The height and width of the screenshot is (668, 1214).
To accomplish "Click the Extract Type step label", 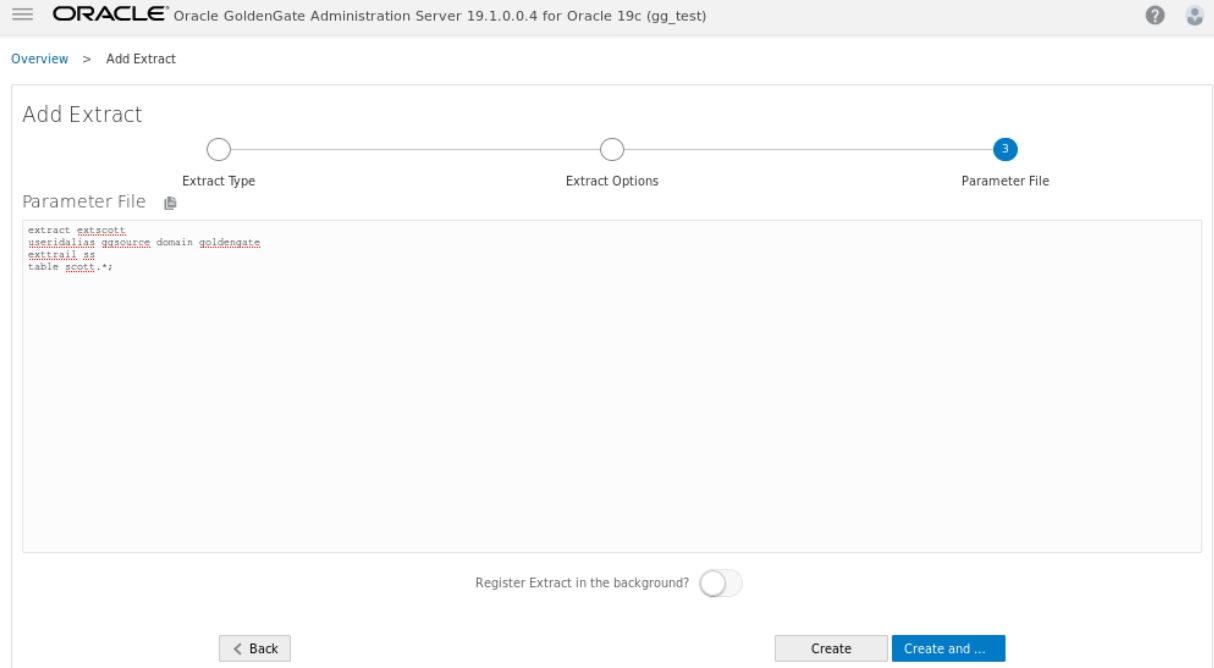I will (x=218, y=181).
